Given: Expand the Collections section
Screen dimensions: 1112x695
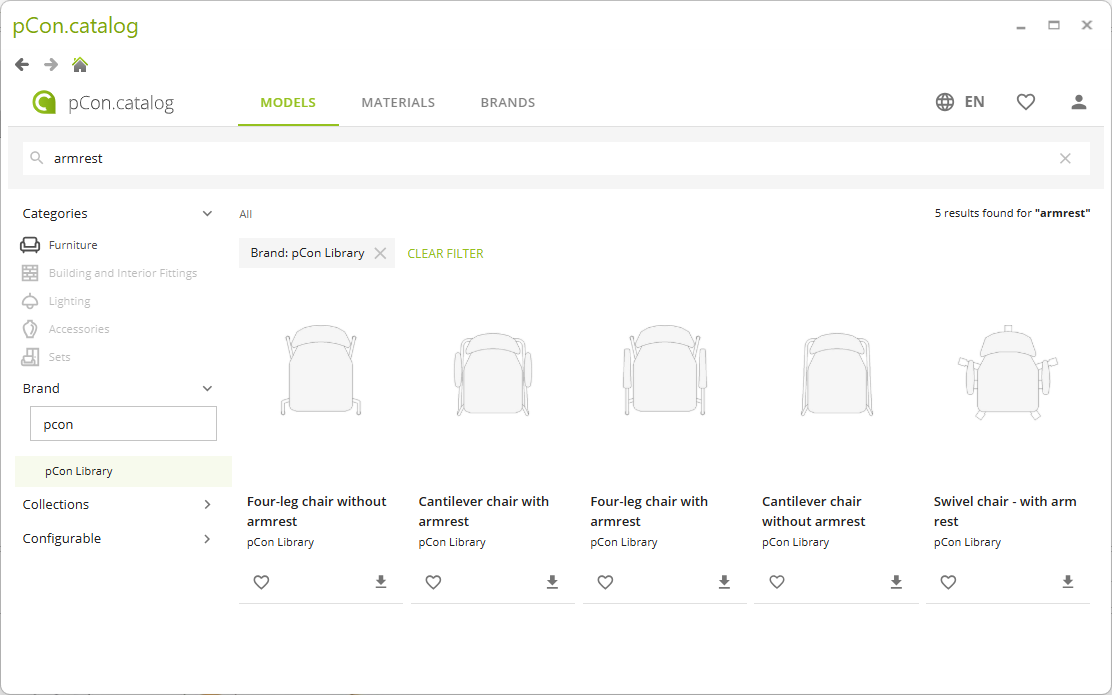Looking at the screenshot, I should [207, 504].
